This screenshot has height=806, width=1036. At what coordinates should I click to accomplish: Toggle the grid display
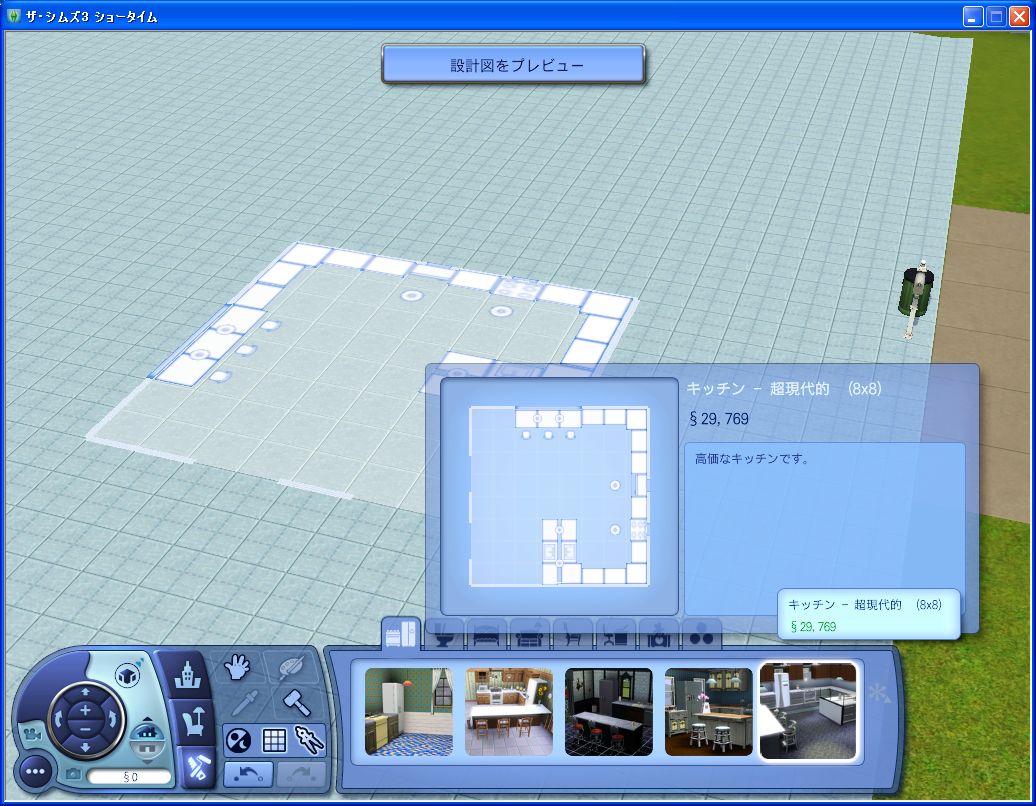[274, 741]
